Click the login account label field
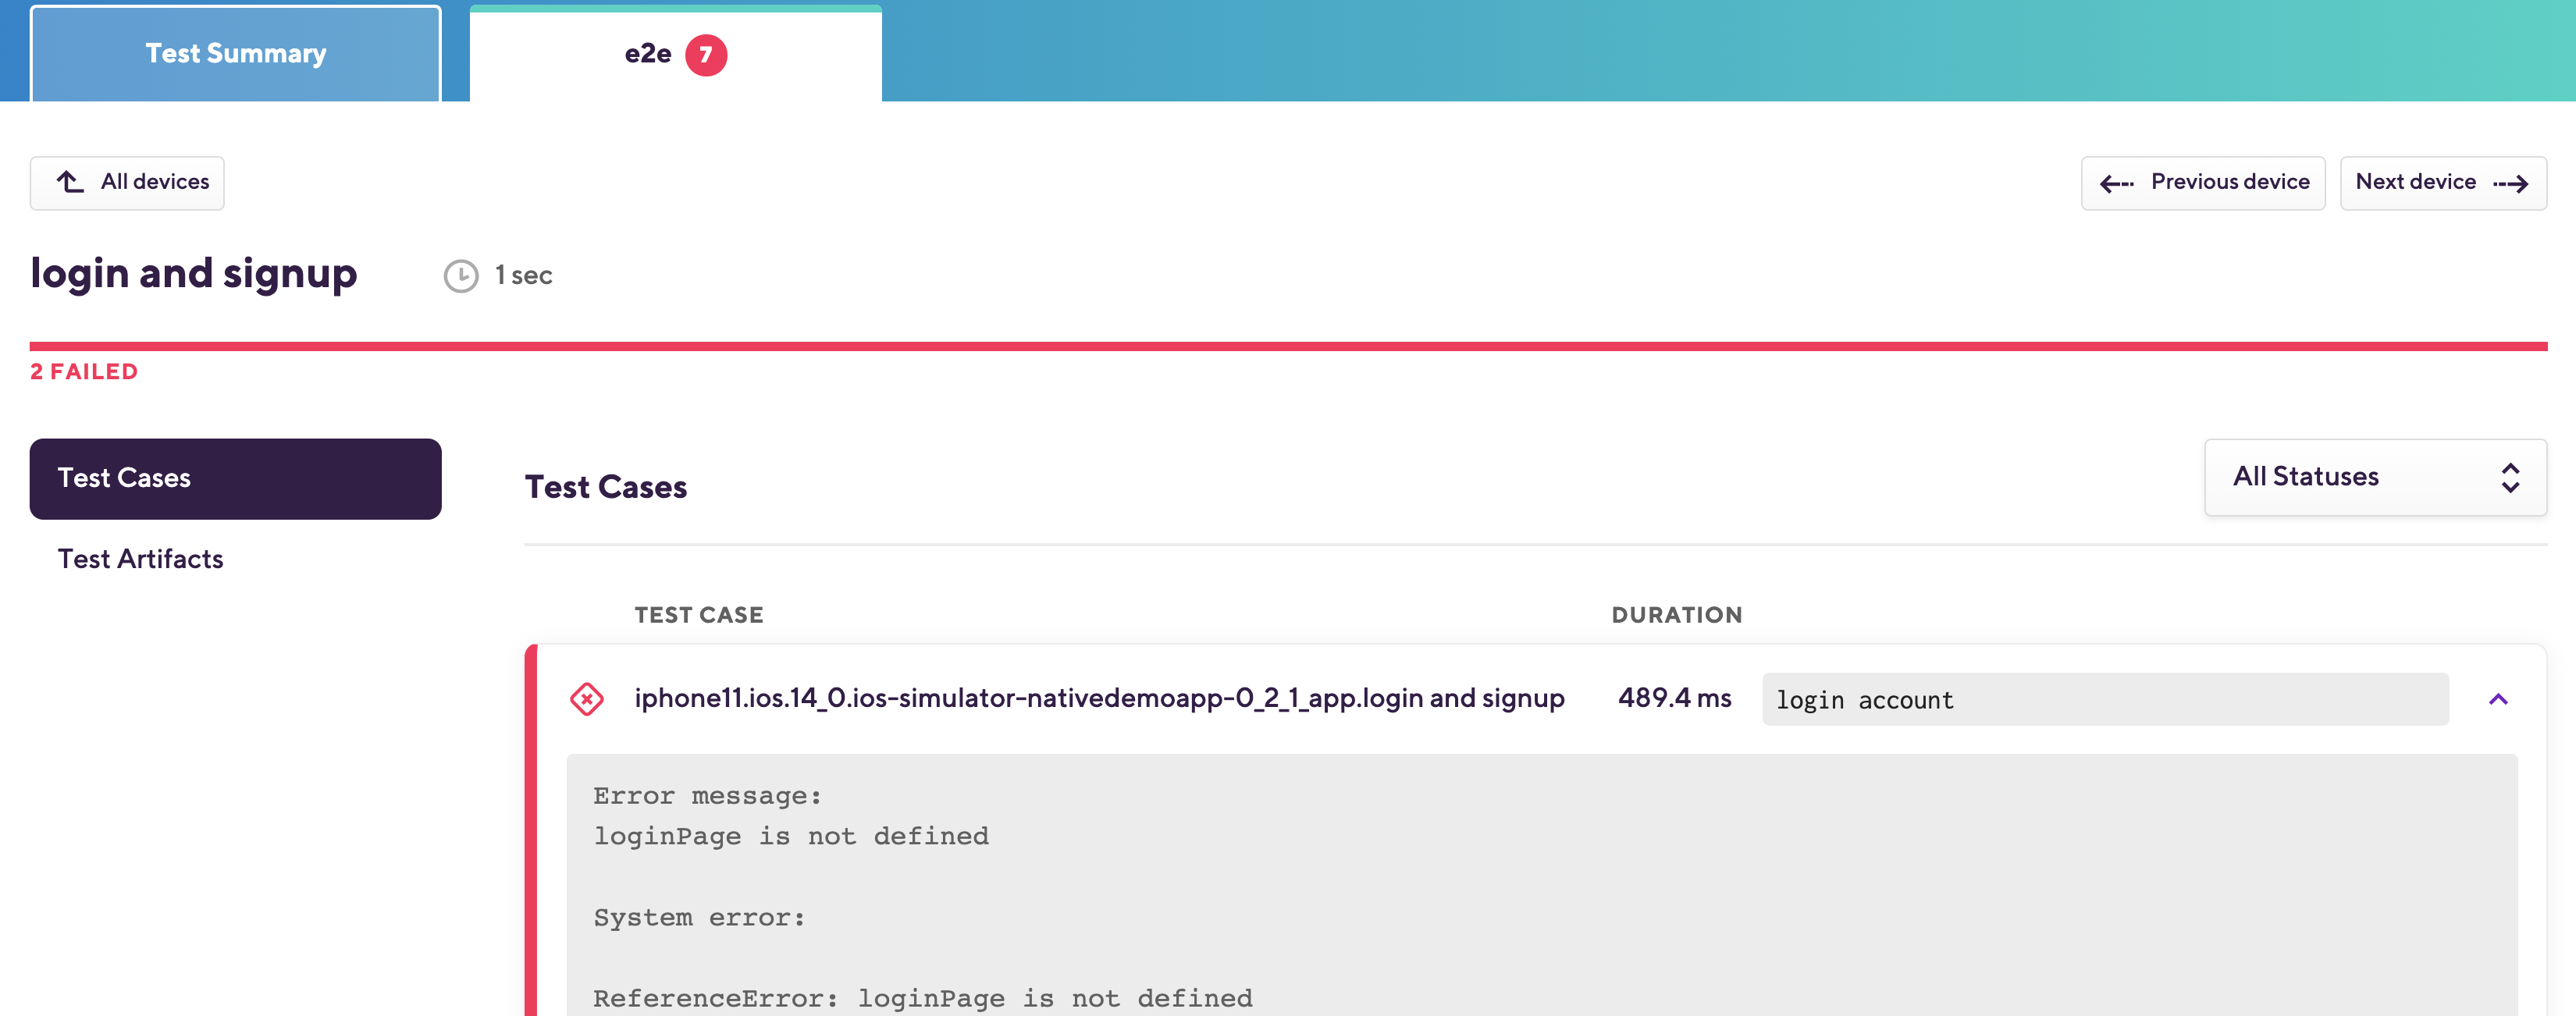The width and height of the screenshot is (2576, 1016). 2104,699
